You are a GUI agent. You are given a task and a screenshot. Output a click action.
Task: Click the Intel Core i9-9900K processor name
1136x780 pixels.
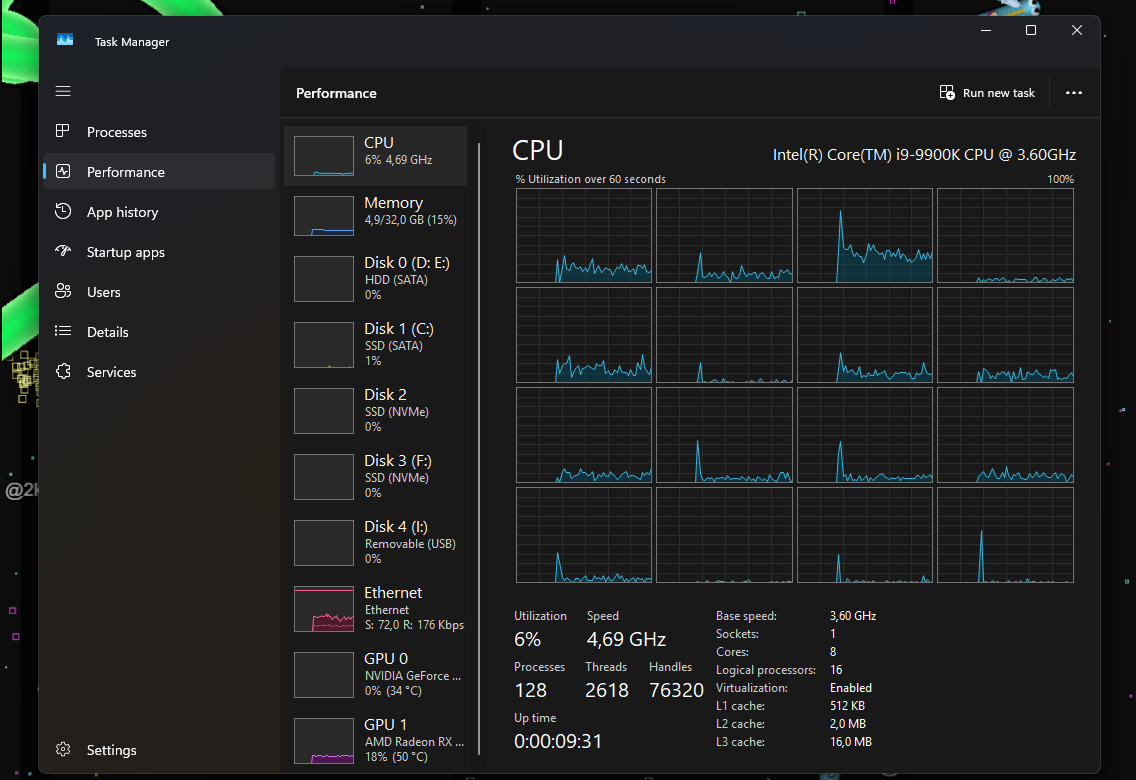(924, 154)
